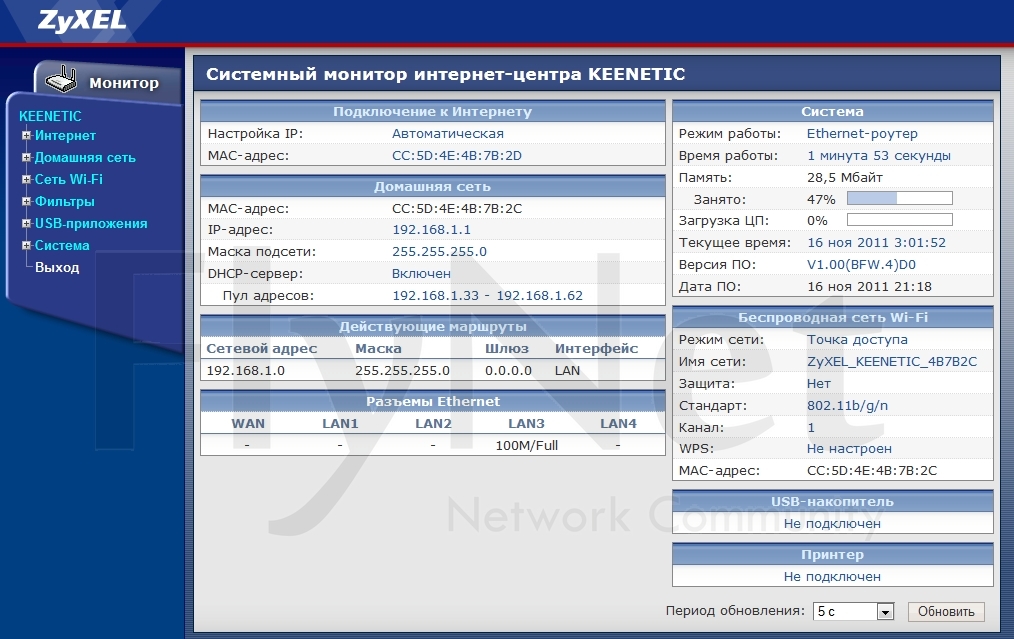Click network name ZyXEL_KEENETIC_4B7B2C
Image resolution: width=1014 pixels, height=639 pixels.
pos(892,362)
